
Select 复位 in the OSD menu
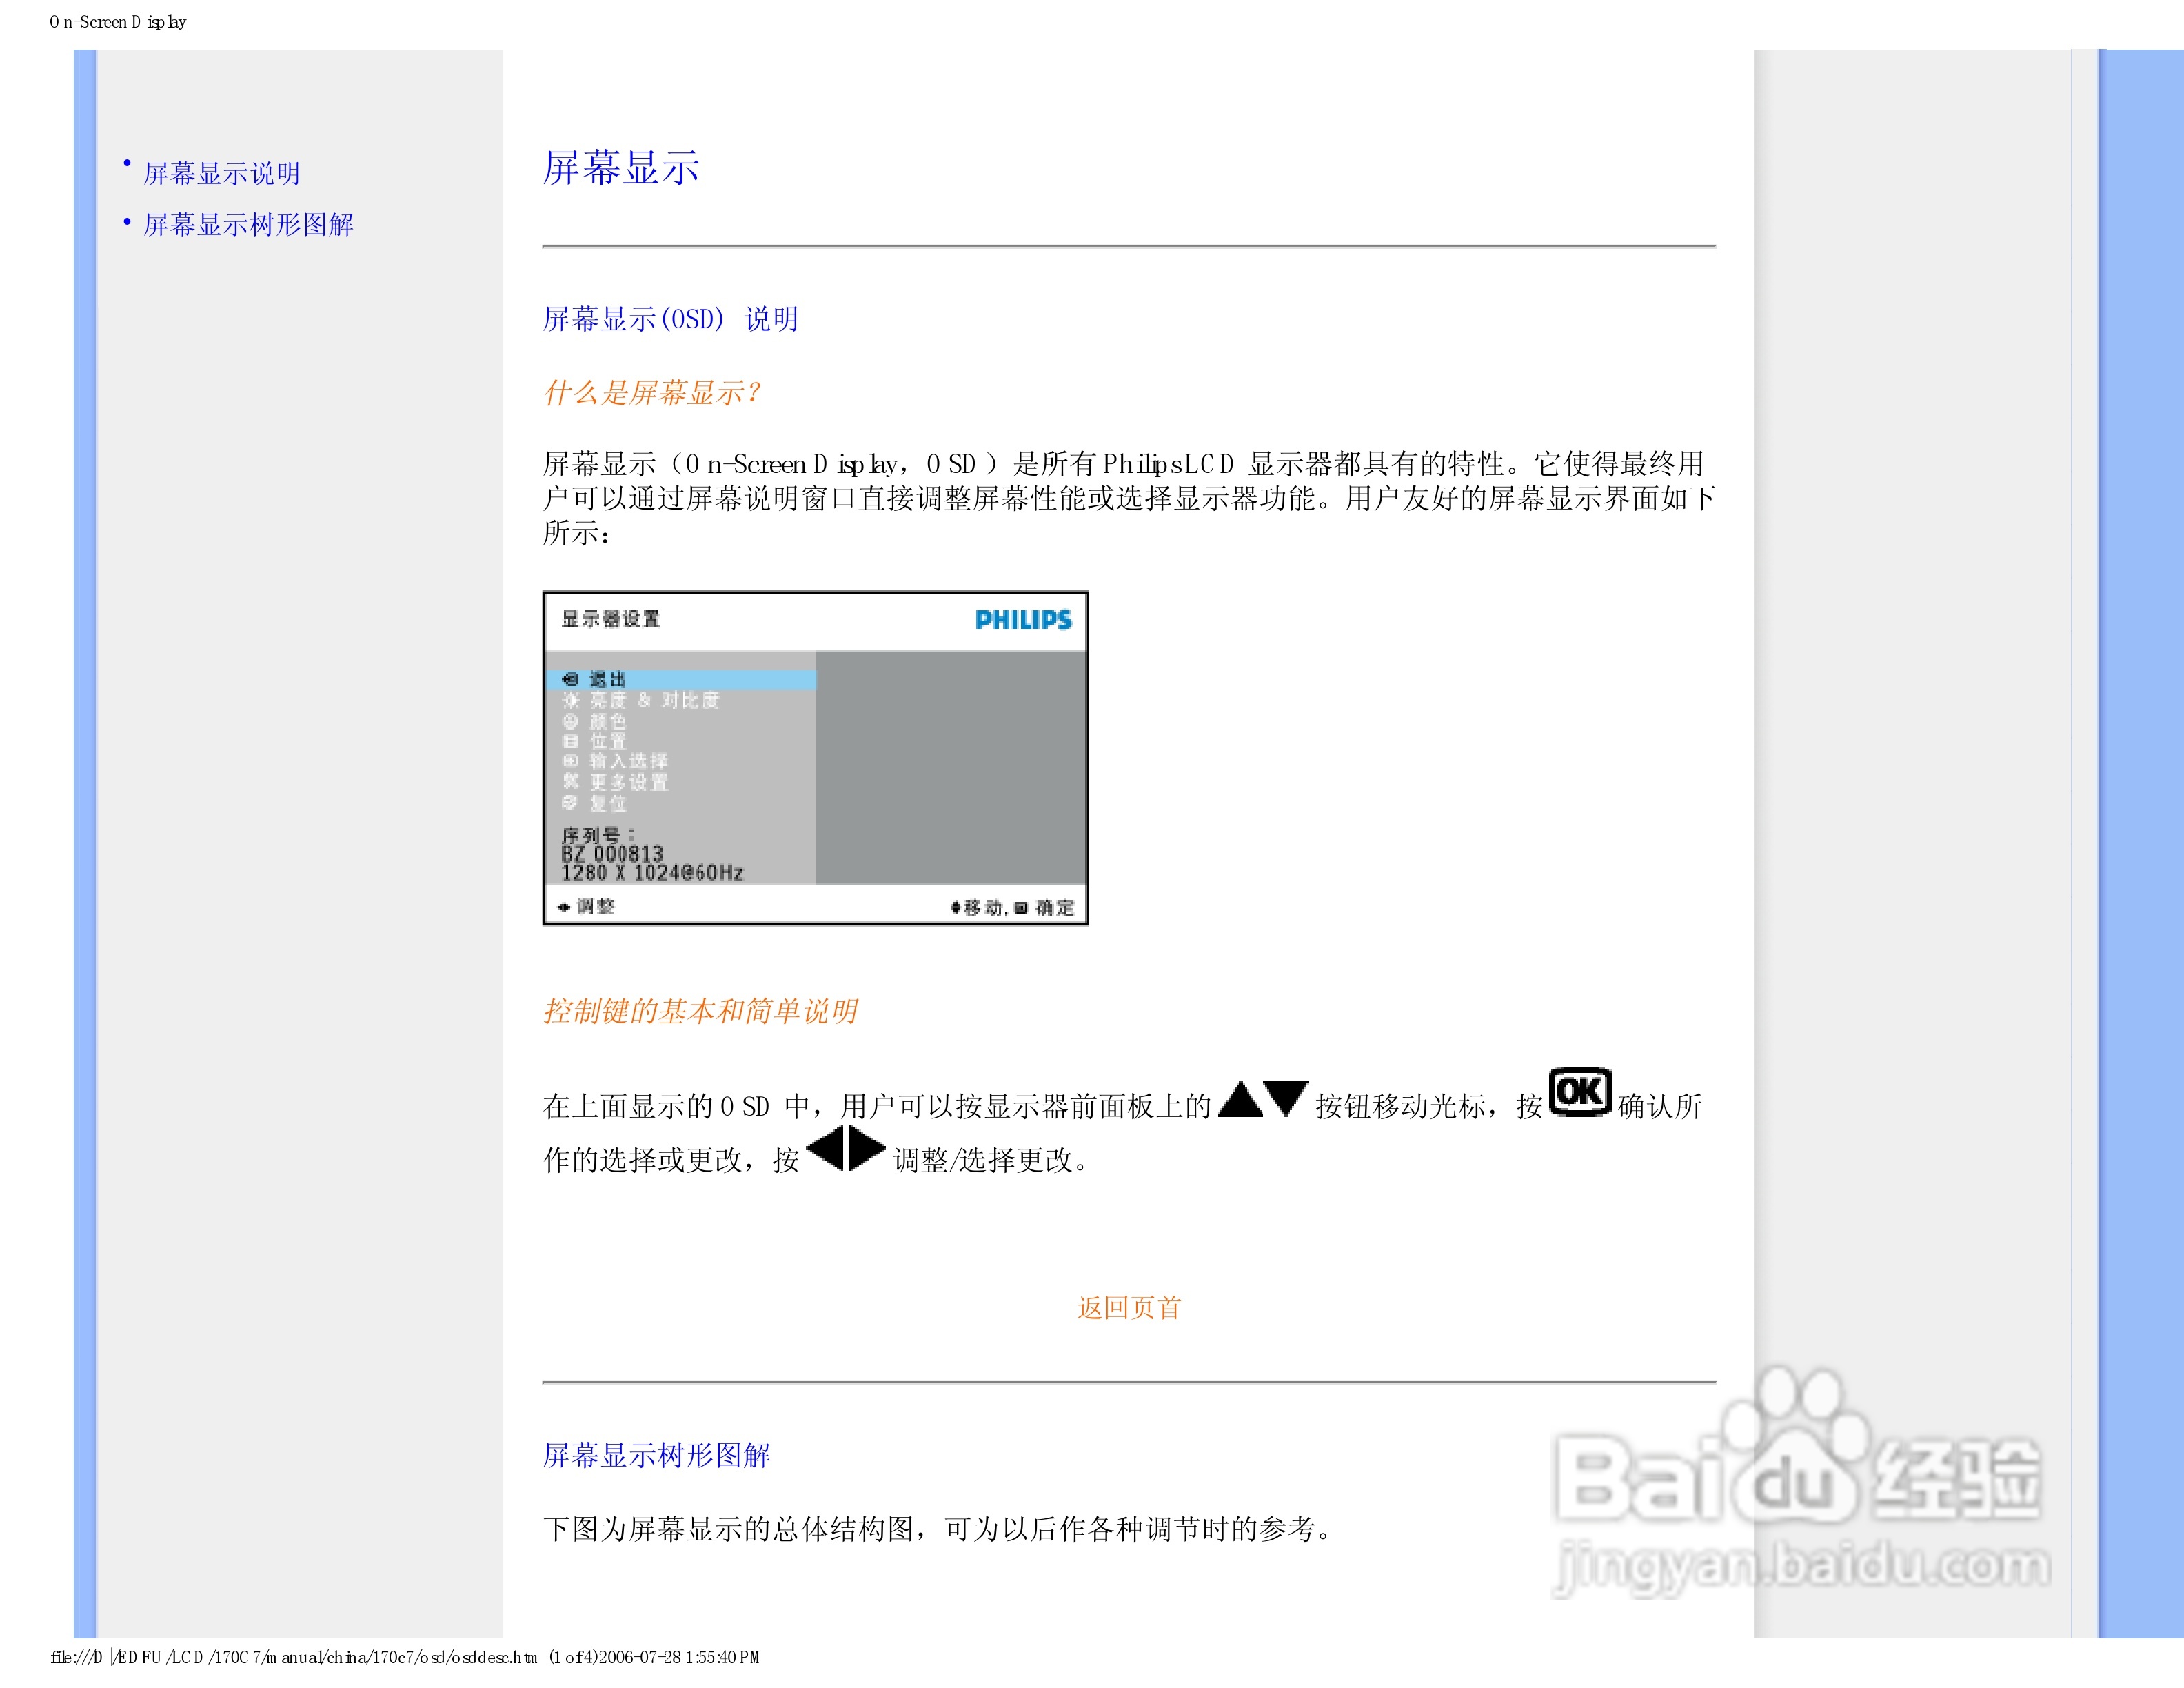click(607, 803)
